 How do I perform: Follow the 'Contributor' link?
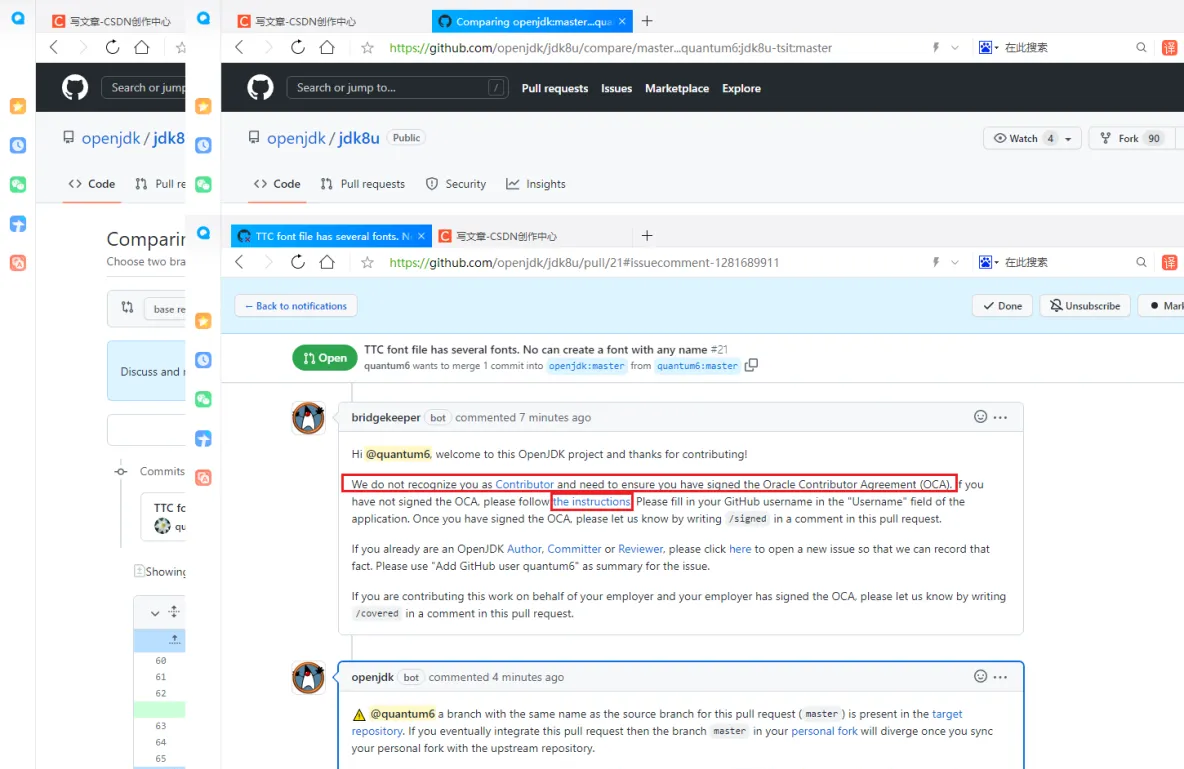[524, 485]
